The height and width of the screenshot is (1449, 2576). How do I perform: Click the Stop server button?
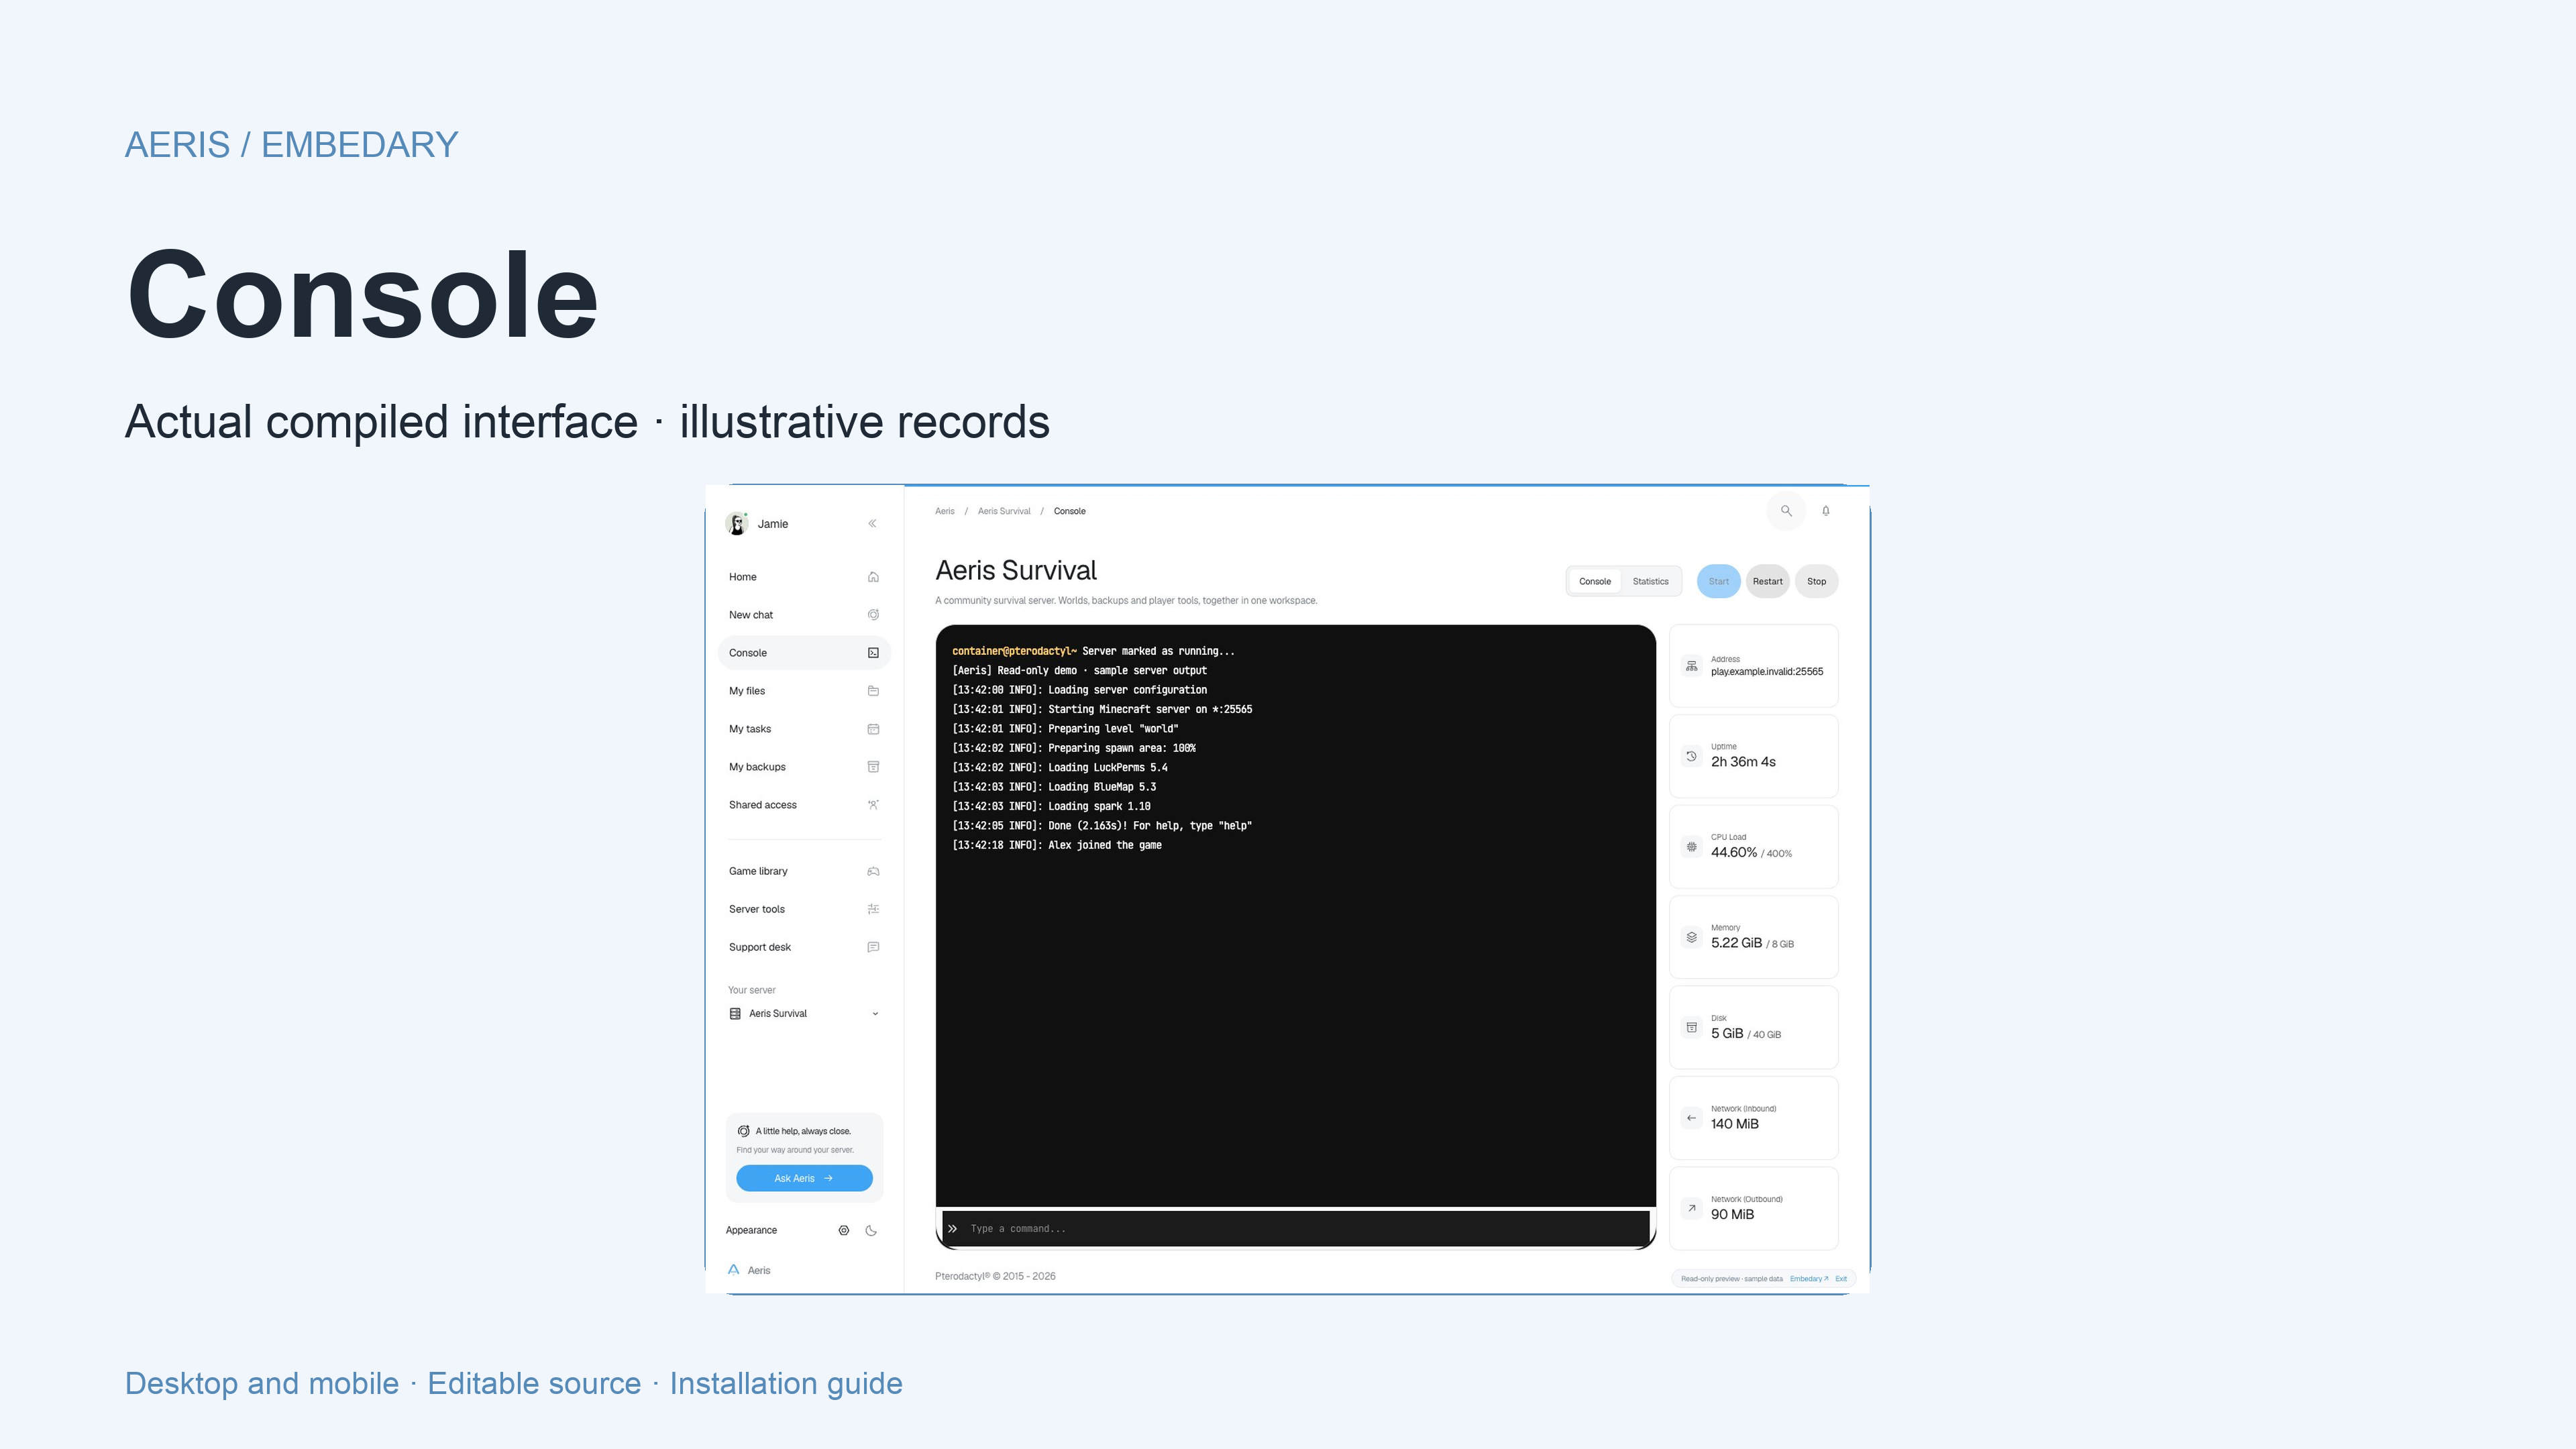[x=1816, y=582]
